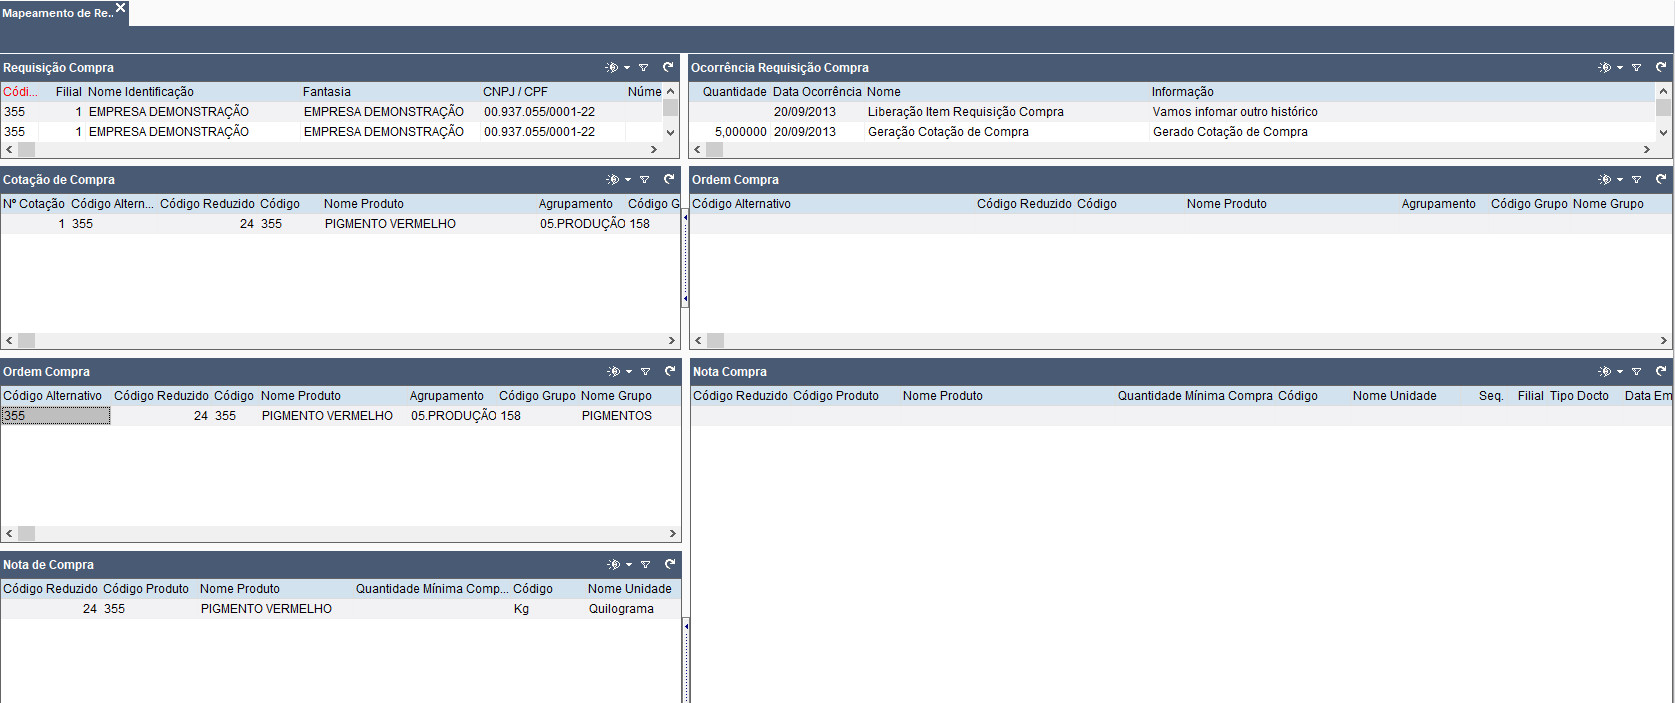Screen dimensions: 1675x703
Task: Open filter in left-side Ordem Compra panel
Action: coord(645,372)
